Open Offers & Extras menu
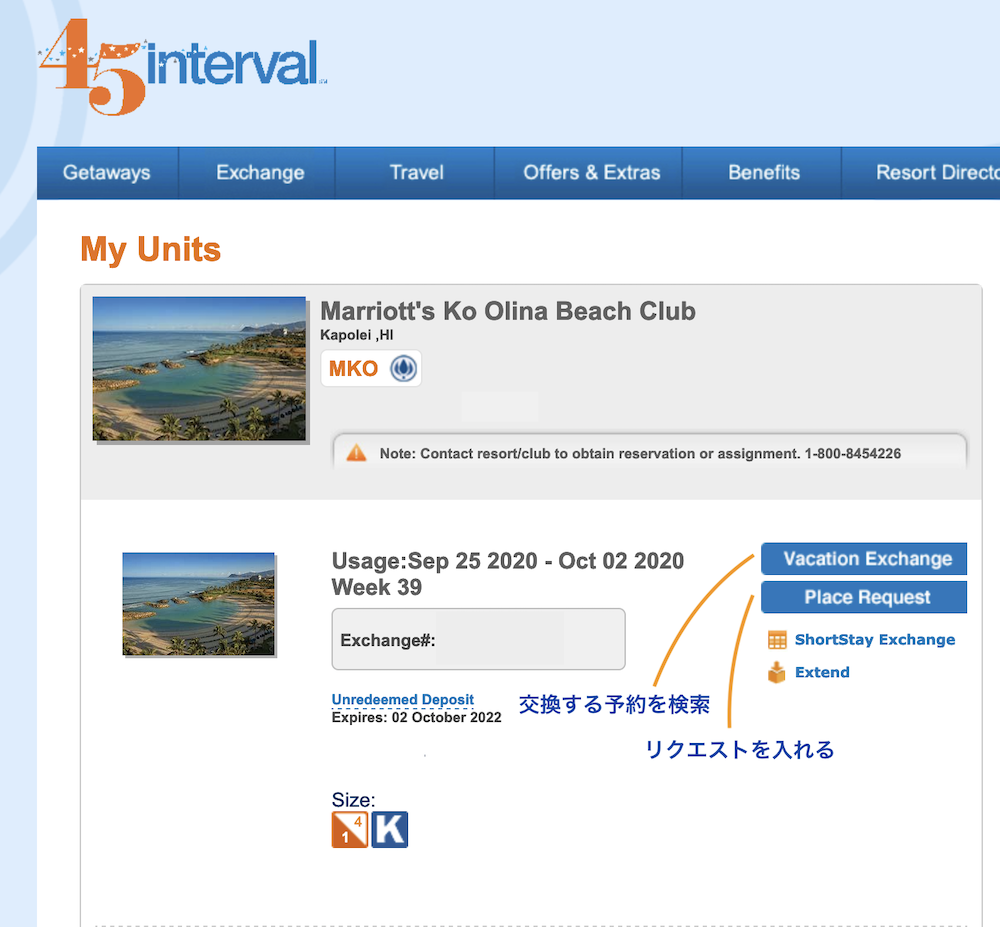 (x=591, y=173)
